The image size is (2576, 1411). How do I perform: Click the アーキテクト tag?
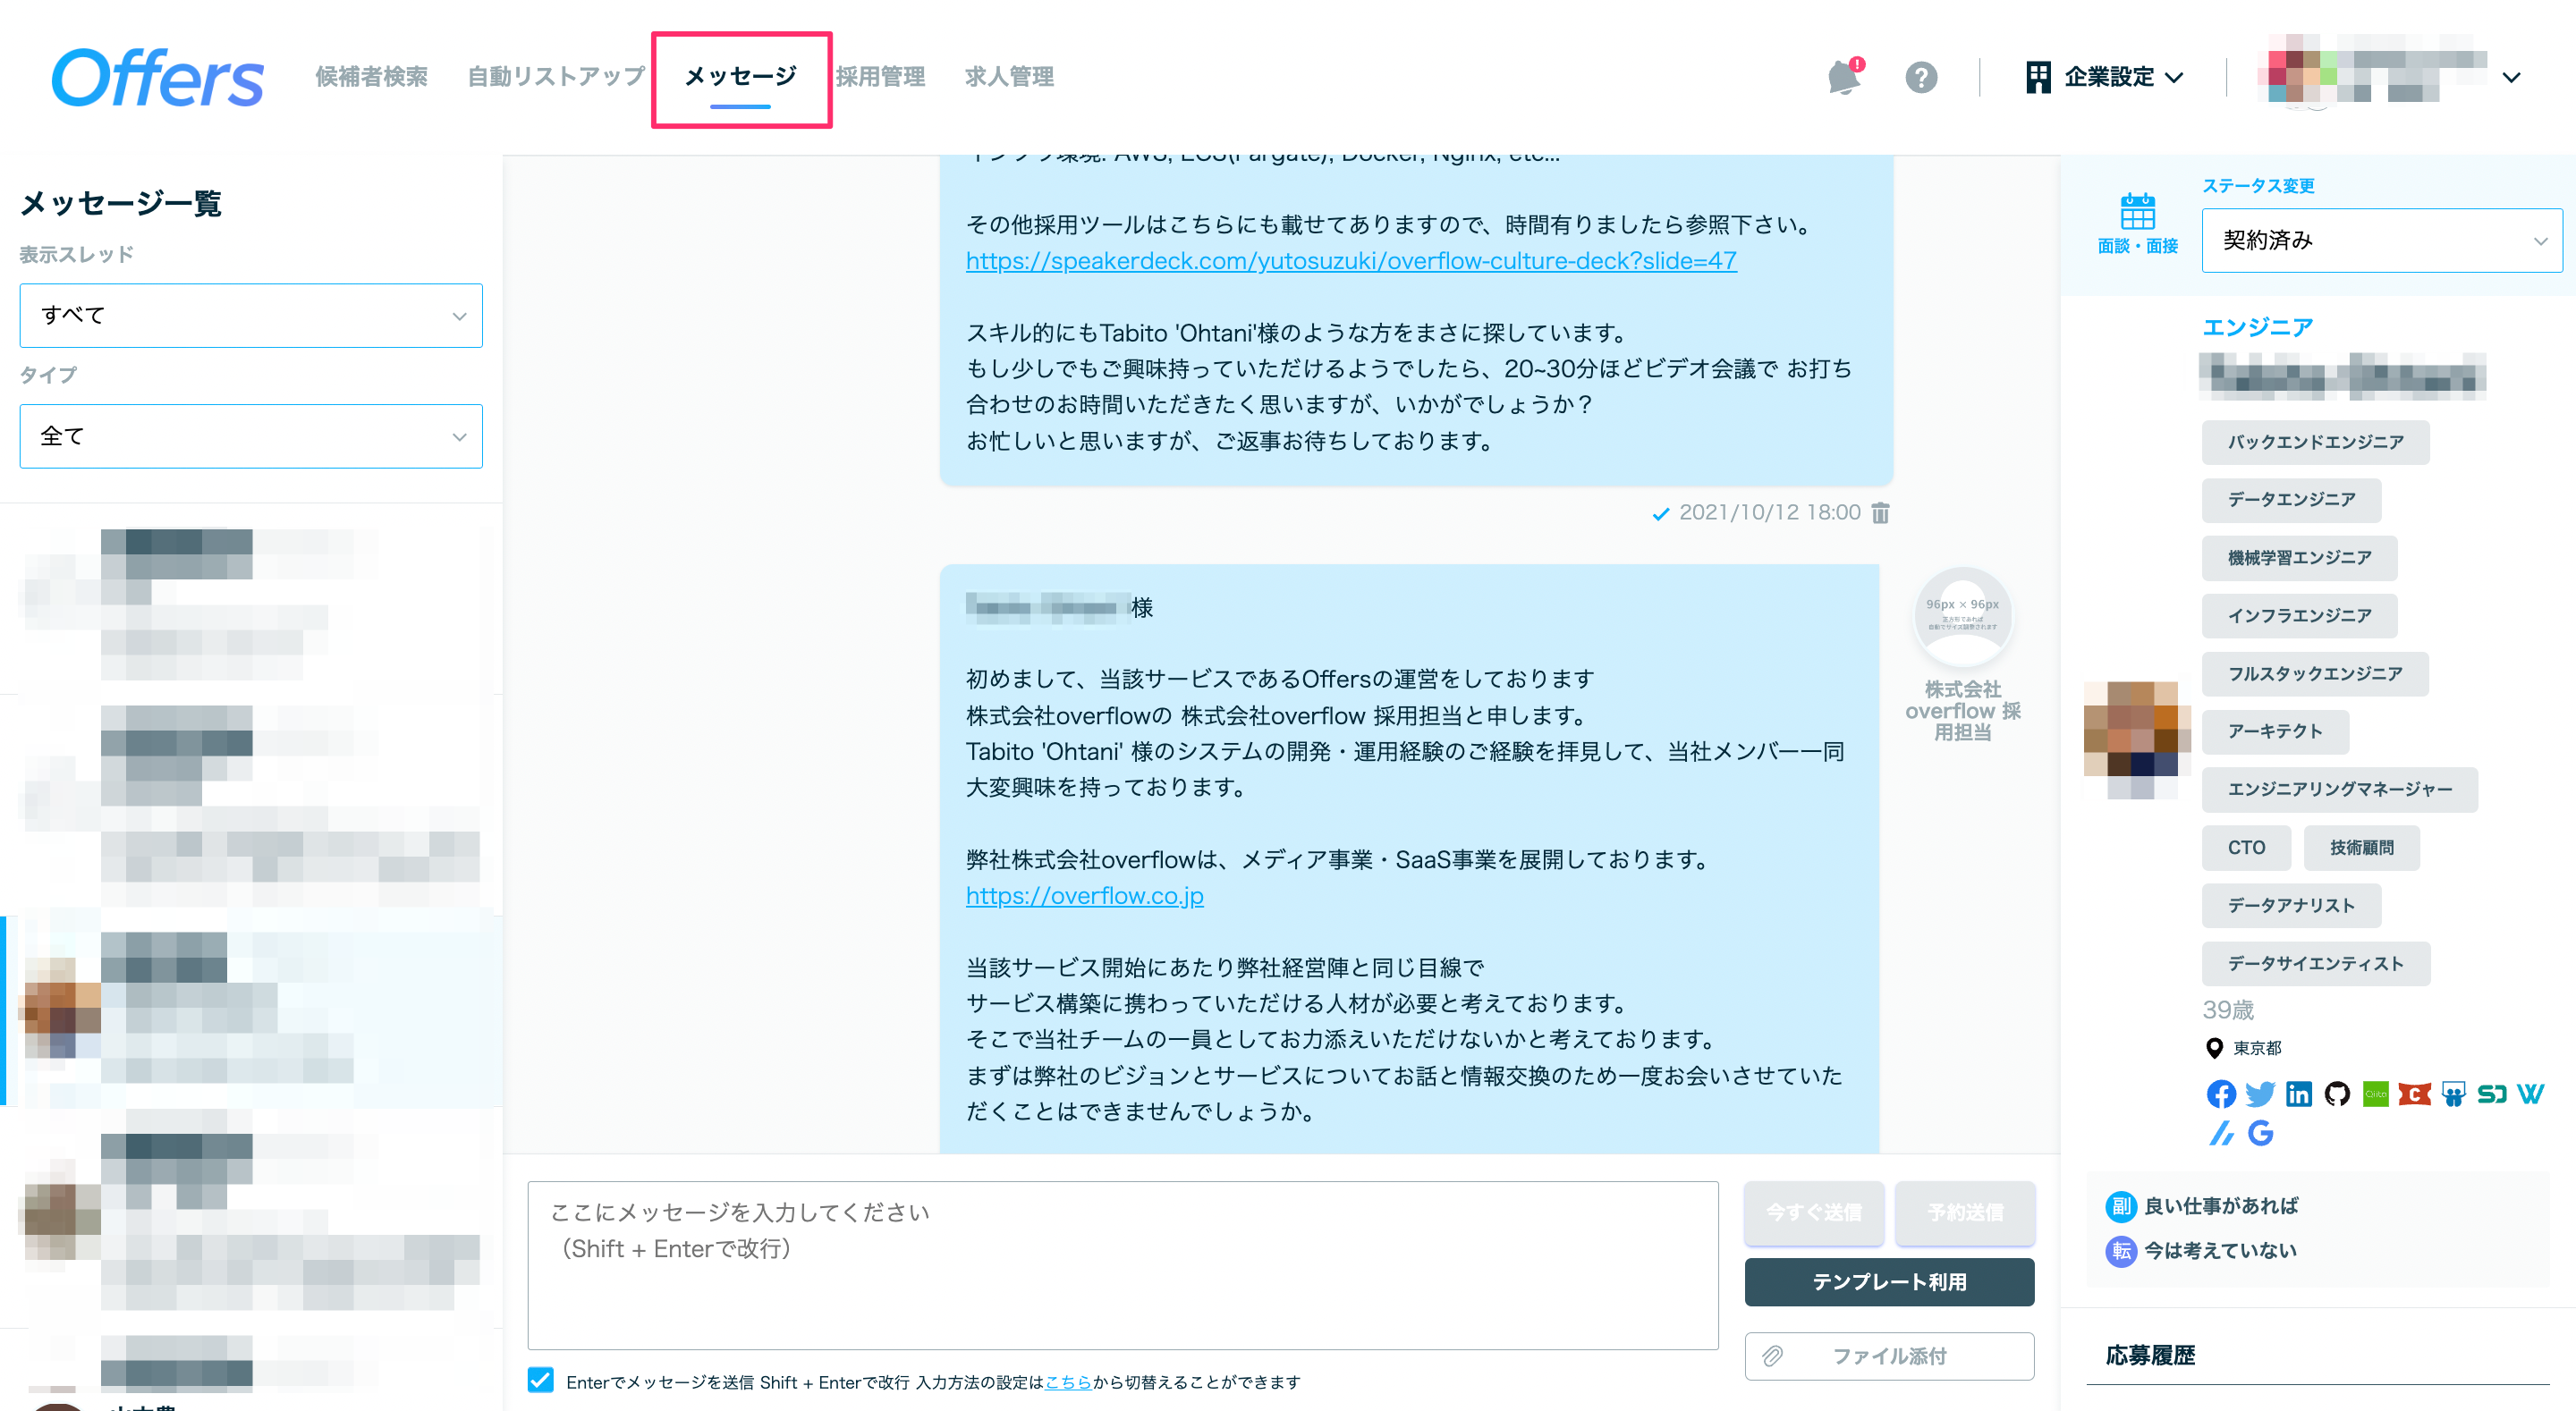pos(2275,731)
